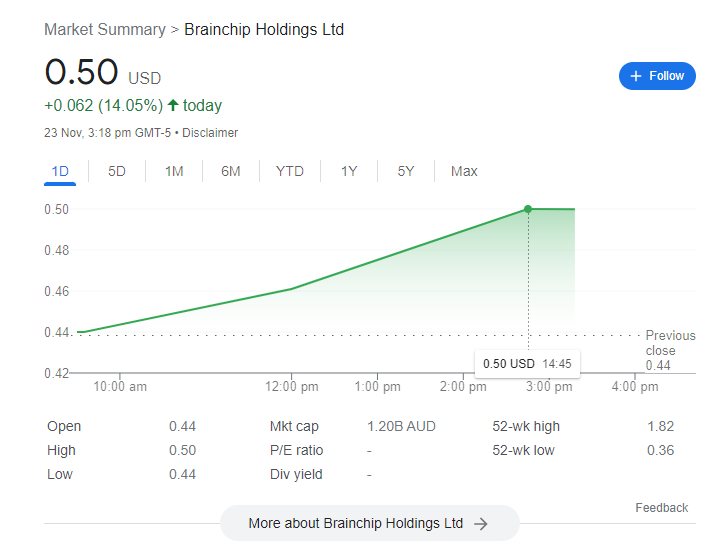Switch to the 1M chart range
Image resolution: width=722 pixels, height=544 pixels.
[174, 171]
